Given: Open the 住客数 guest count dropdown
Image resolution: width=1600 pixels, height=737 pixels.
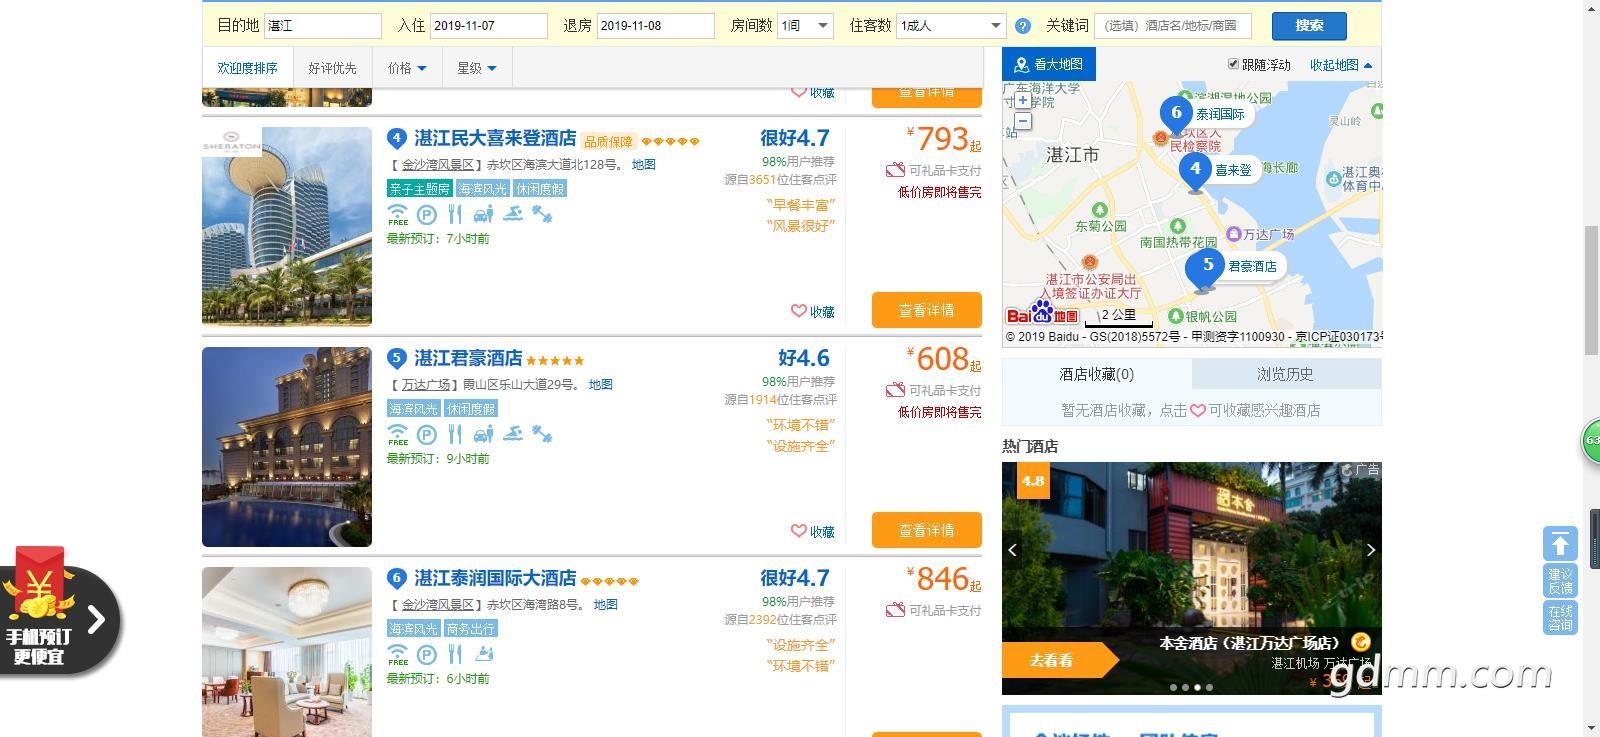Looking at the screenshot, I should point(951,26).
